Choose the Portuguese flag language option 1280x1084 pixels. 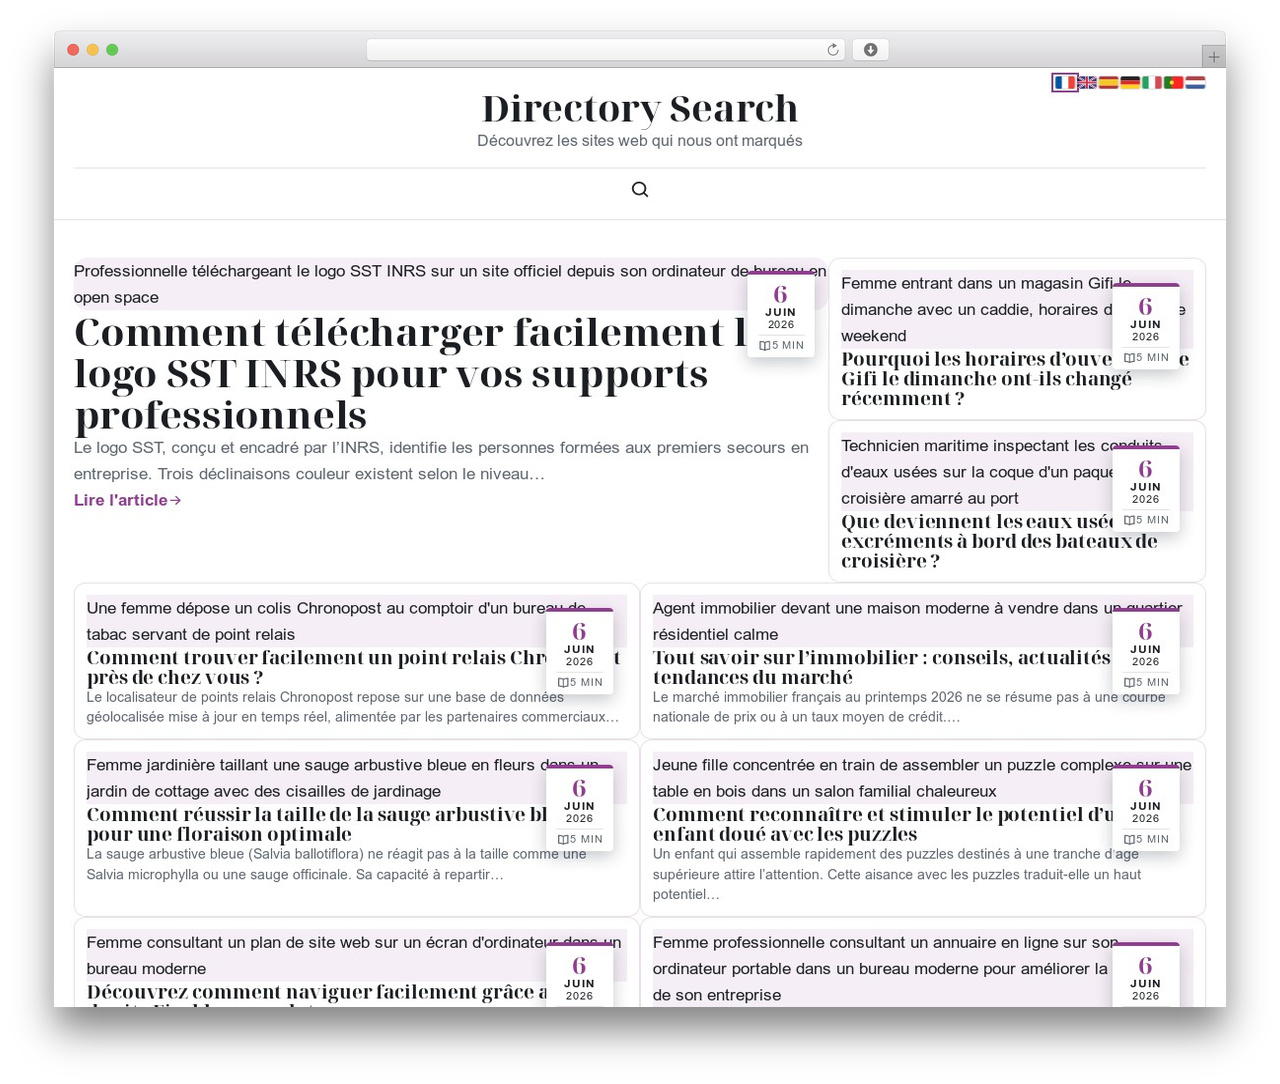click(x=1173, y=83)
